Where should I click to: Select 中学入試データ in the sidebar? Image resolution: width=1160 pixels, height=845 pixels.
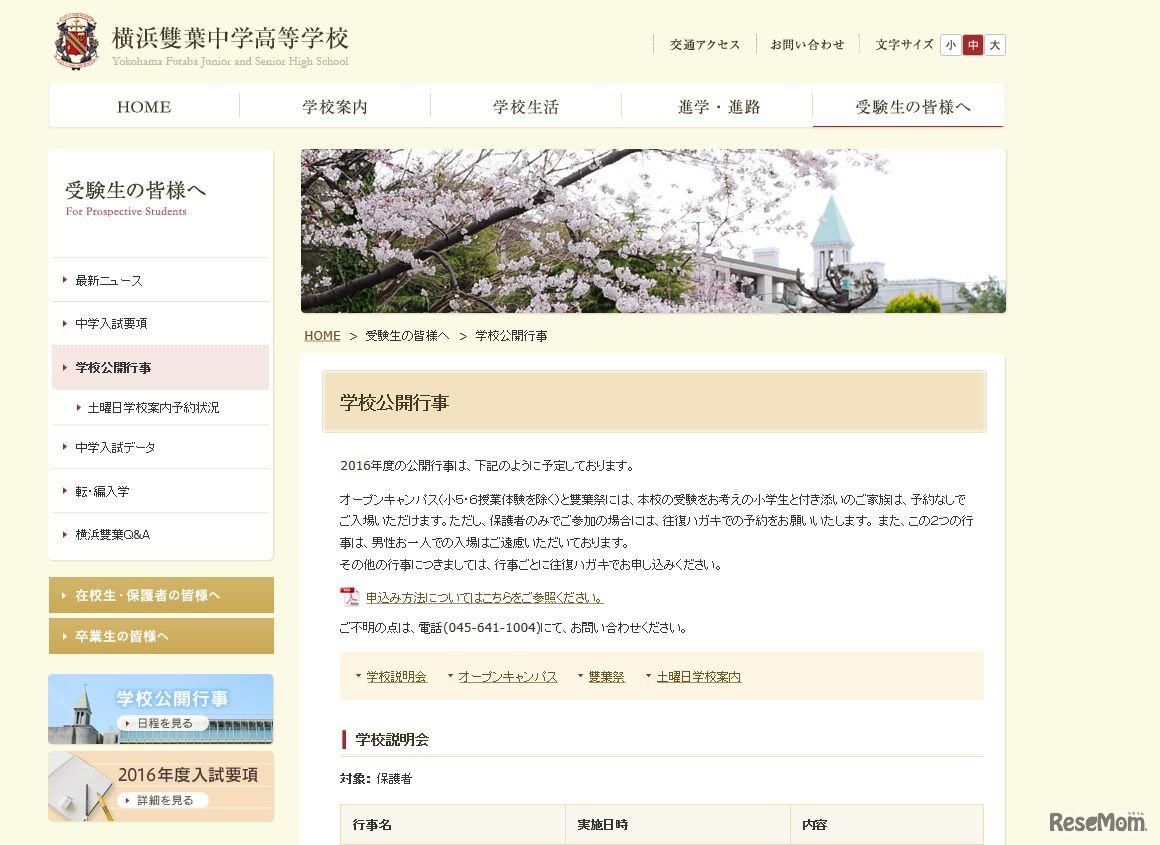161,448
